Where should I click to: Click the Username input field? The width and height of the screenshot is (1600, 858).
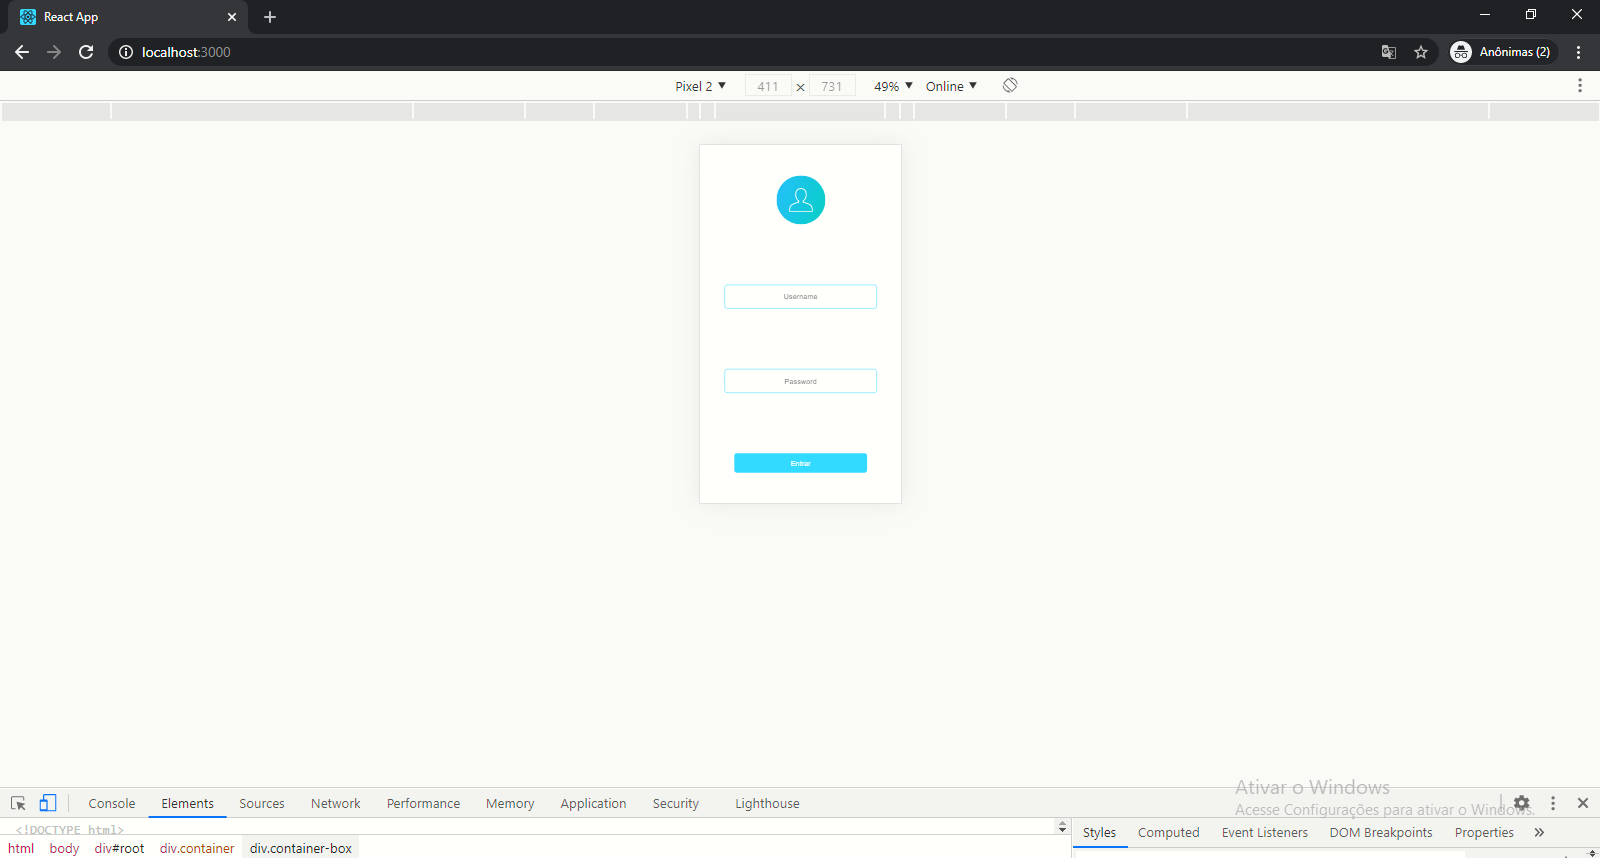point(800,297)
